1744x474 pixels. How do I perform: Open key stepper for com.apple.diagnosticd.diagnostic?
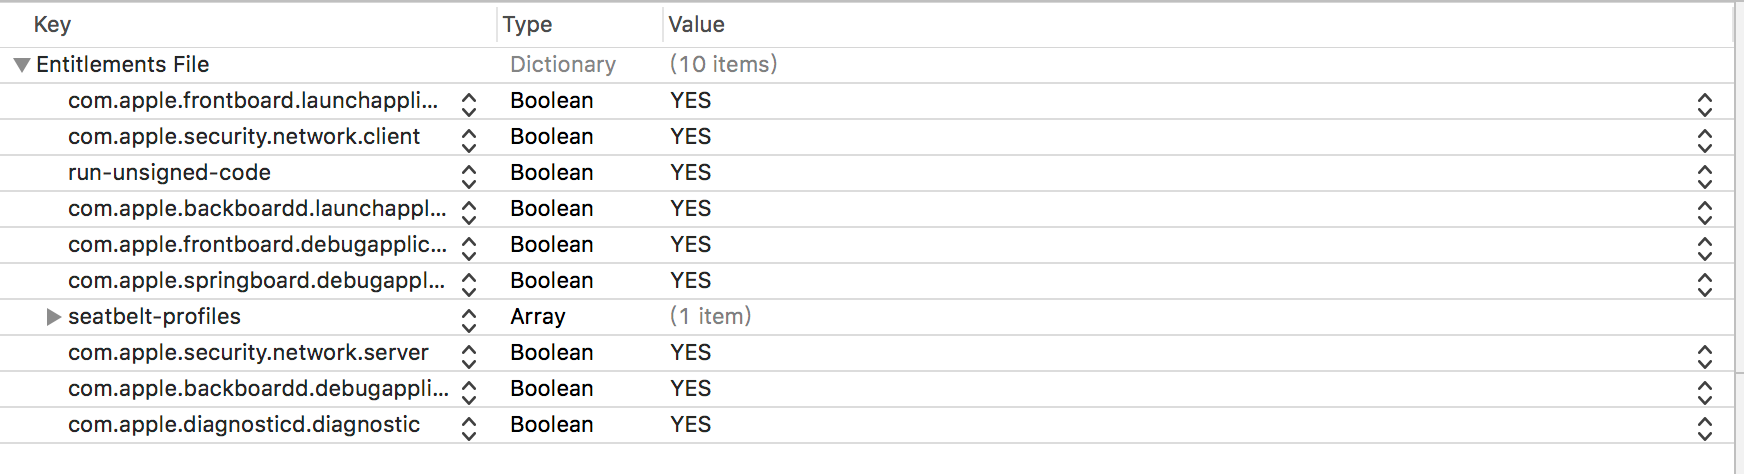click(x=469, y=429)
